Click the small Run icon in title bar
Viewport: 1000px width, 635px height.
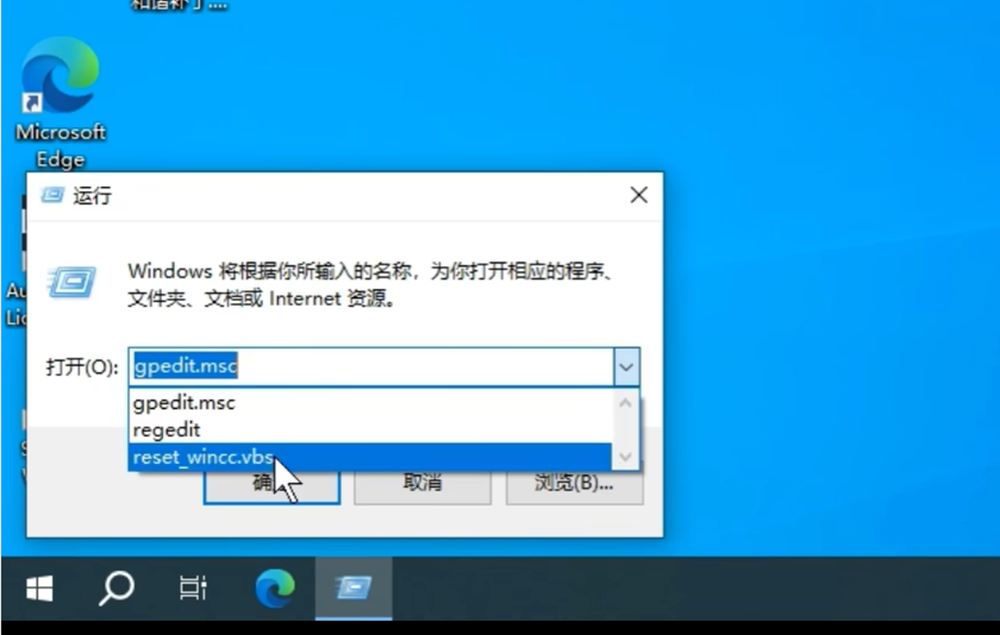pyautogui.click(x=52, y=195)
